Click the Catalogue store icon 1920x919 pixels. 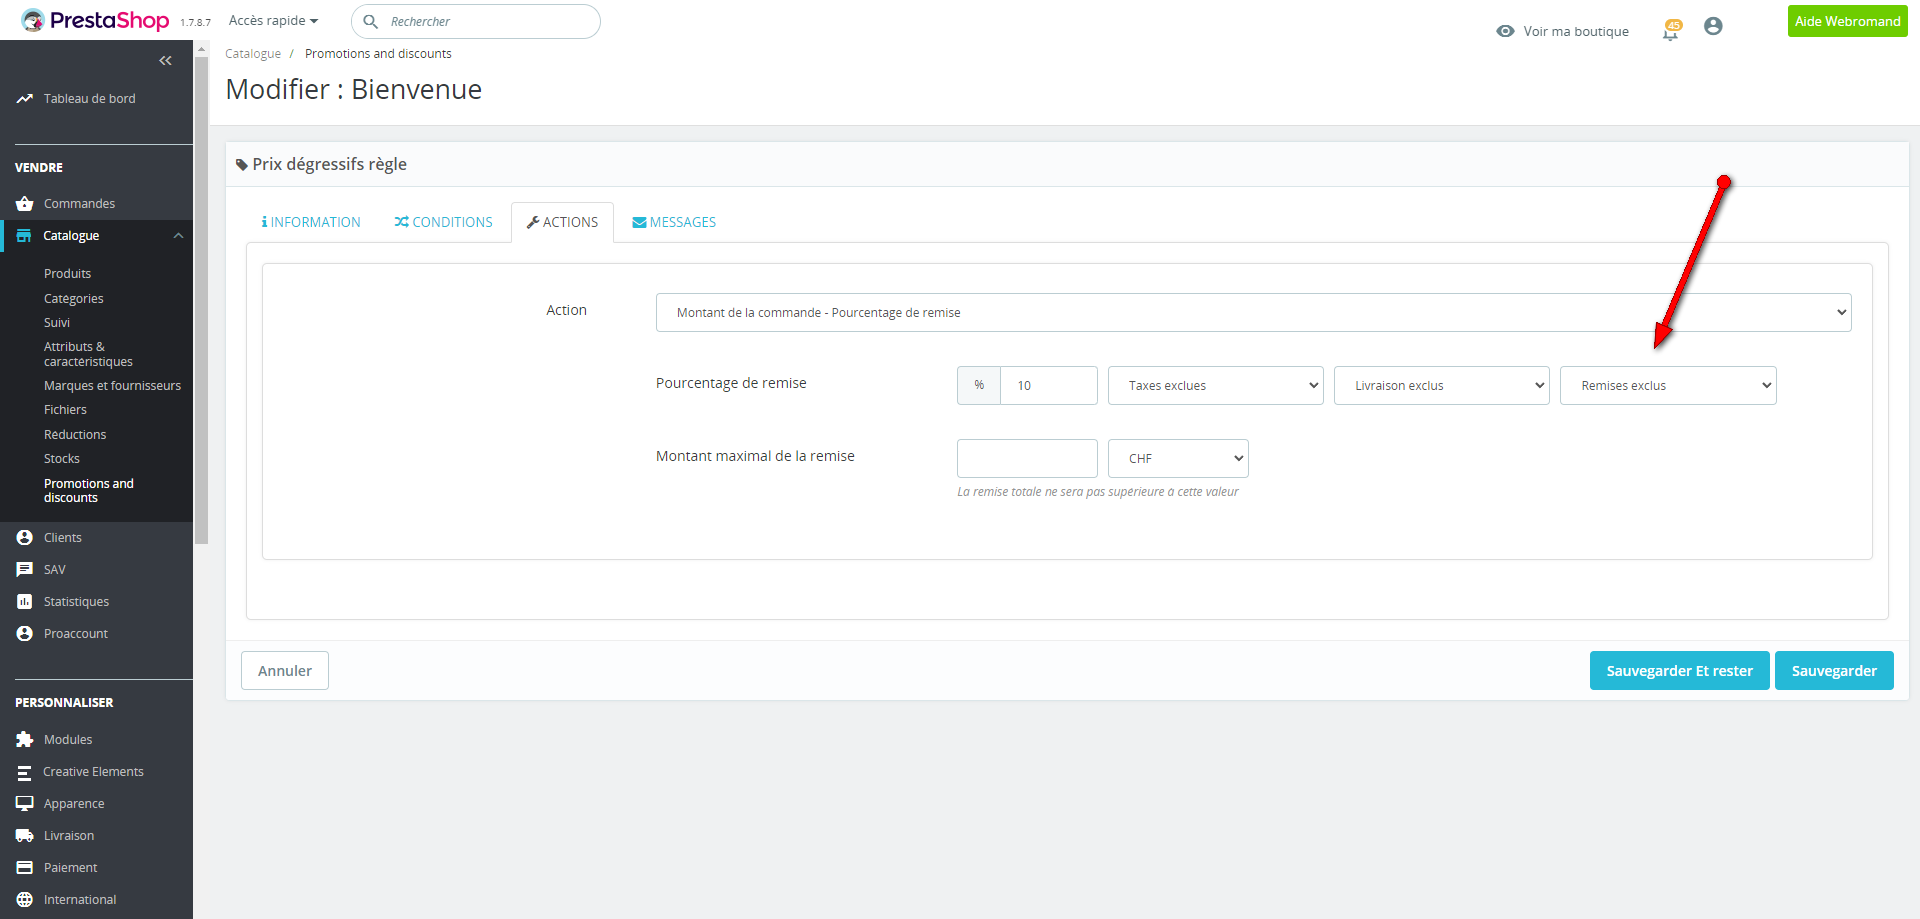click(x=24, y=236)
